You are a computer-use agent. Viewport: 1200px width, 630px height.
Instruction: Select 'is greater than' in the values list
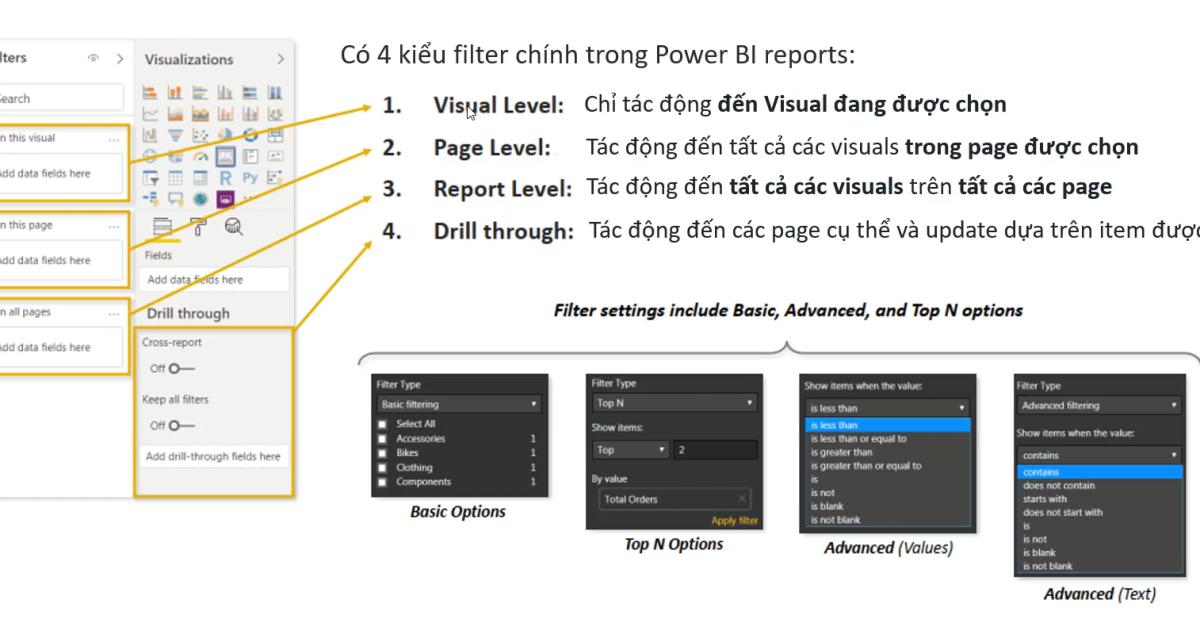841,452
